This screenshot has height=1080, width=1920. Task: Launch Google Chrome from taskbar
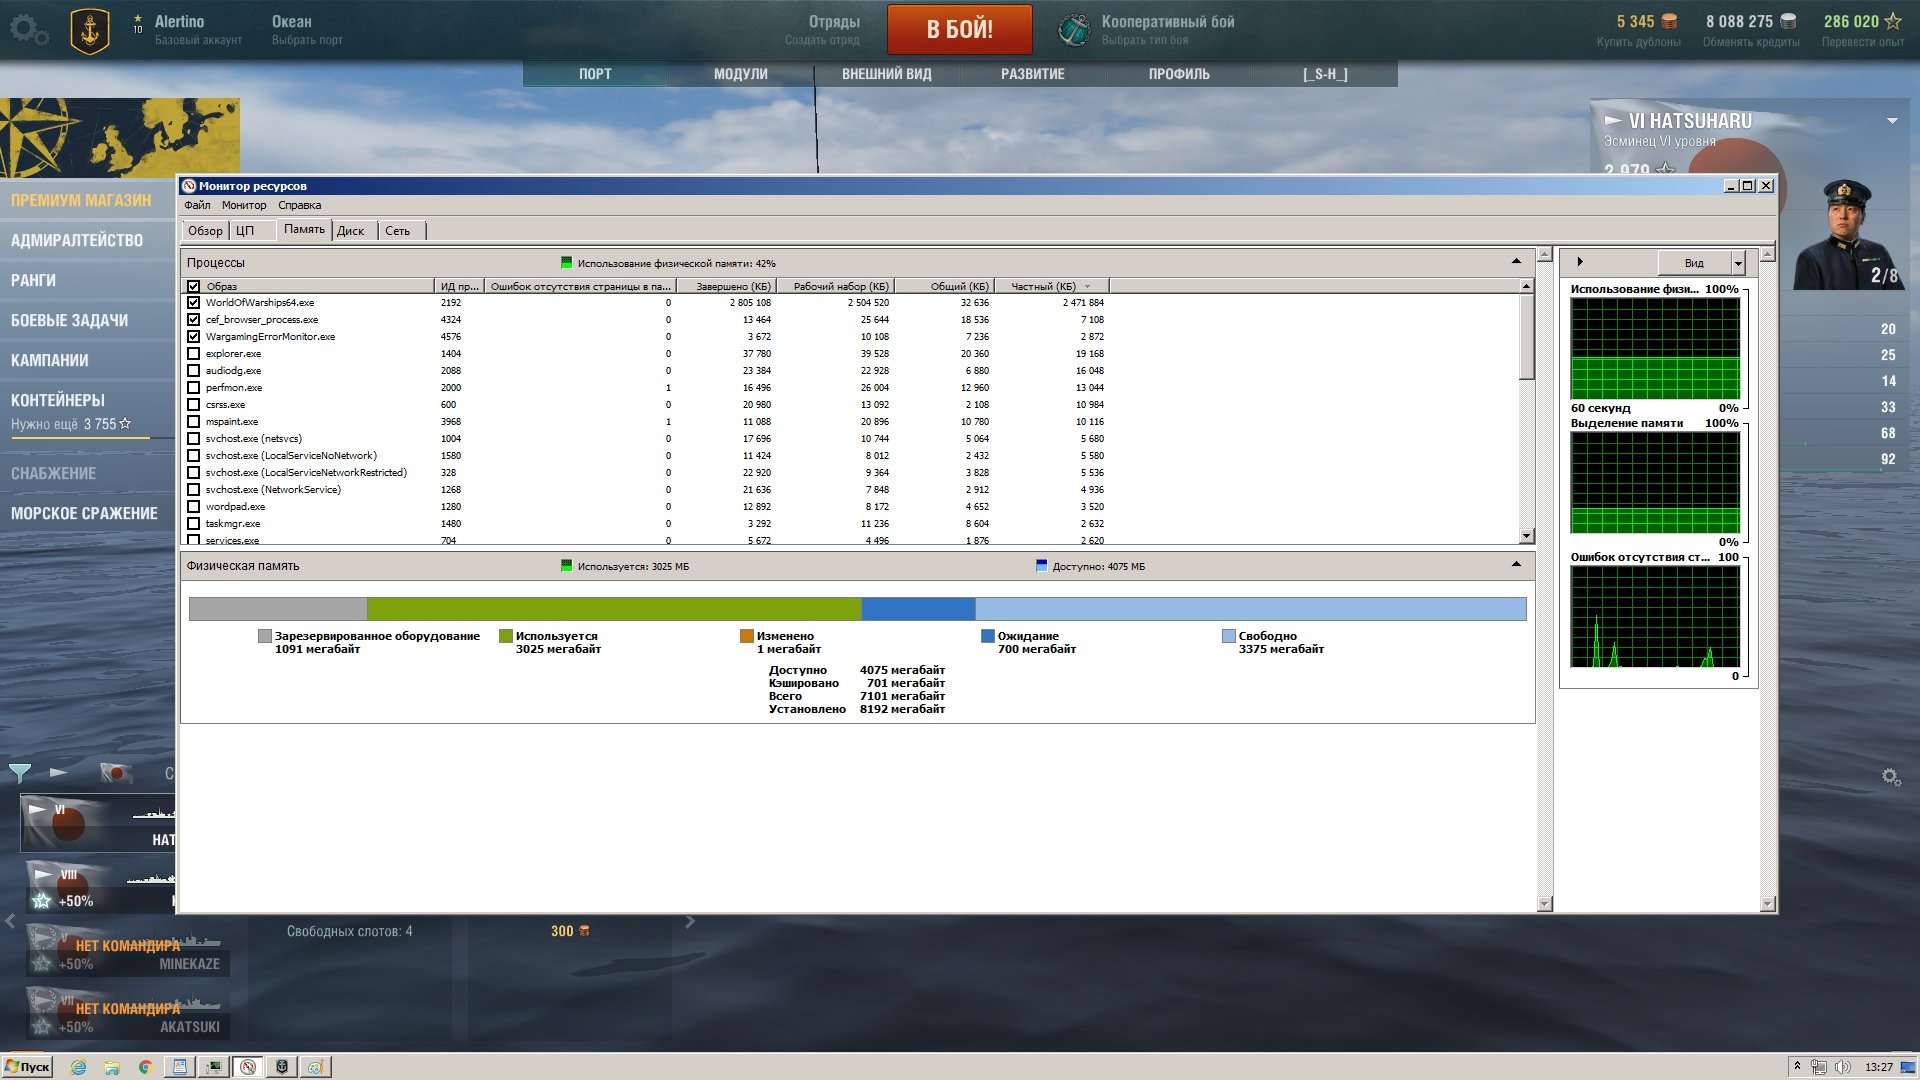click(x=145, y=1067)
